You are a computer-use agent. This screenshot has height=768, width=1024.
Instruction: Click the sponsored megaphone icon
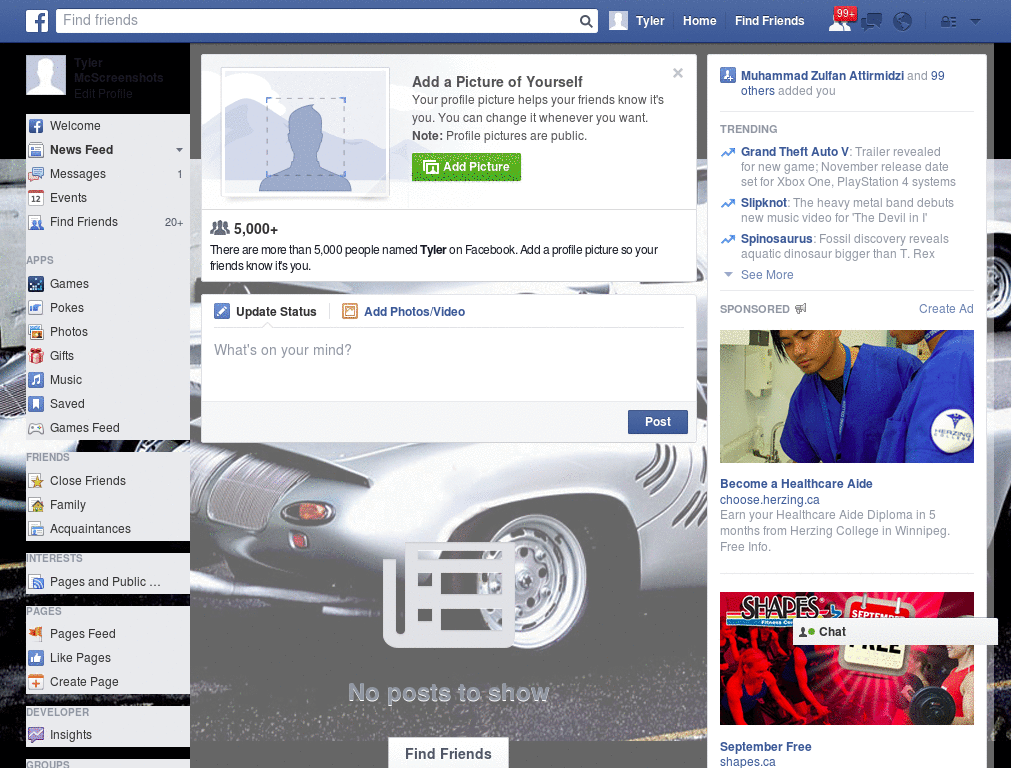pyautogui.click(x=801, y=308)
